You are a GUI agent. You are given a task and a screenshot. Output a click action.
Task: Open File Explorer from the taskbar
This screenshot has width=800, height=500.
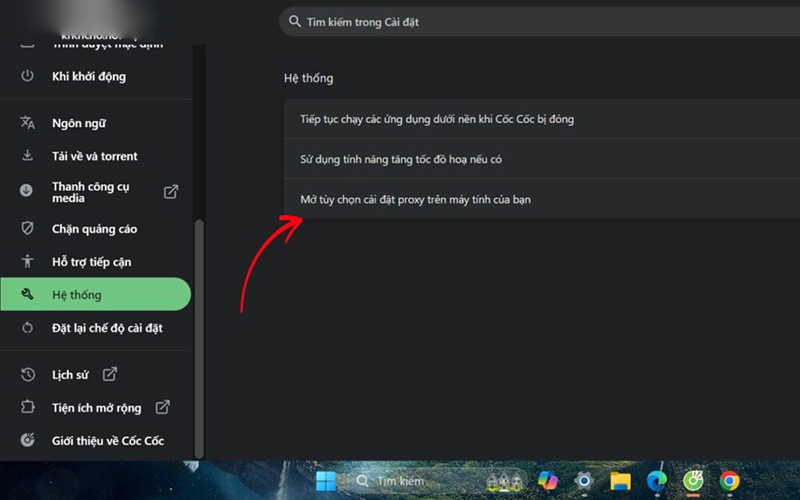[x=620, y=481]
